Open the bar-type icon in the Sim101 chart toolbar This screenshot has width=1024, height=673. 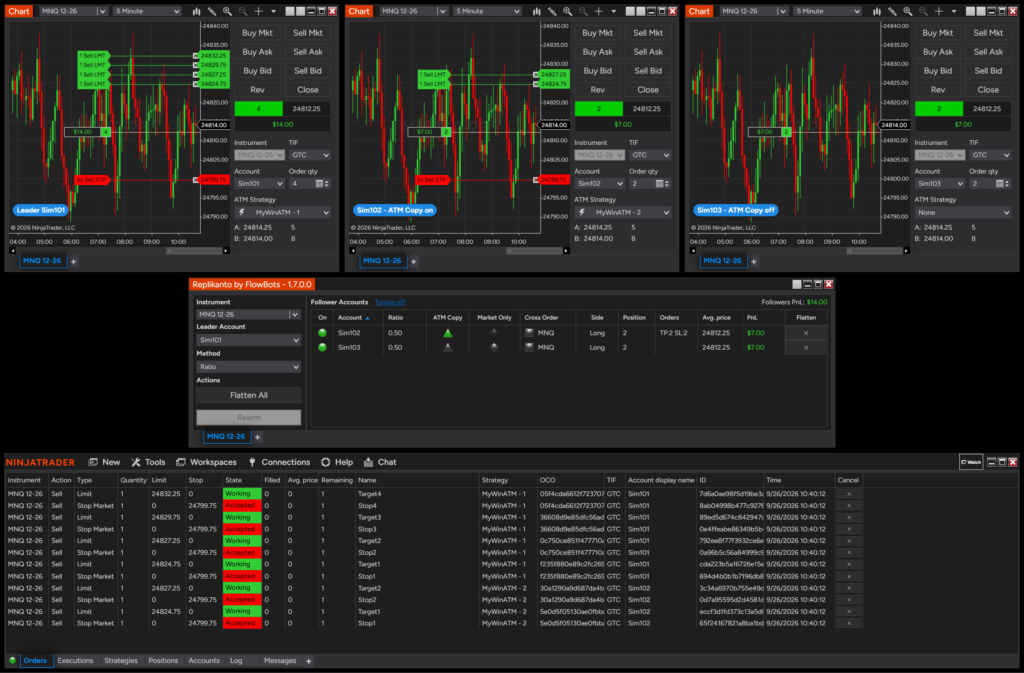click(x=196, y=11)
